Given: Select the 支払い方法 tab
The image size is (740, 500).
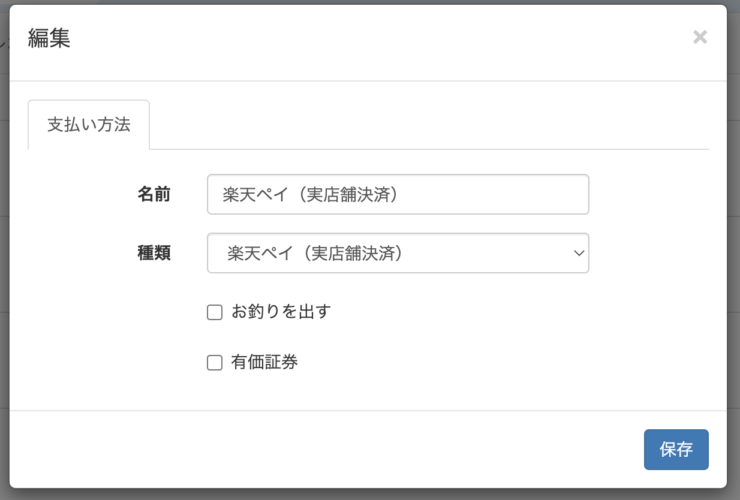Looking at the screenshot, I should point(89,125).
